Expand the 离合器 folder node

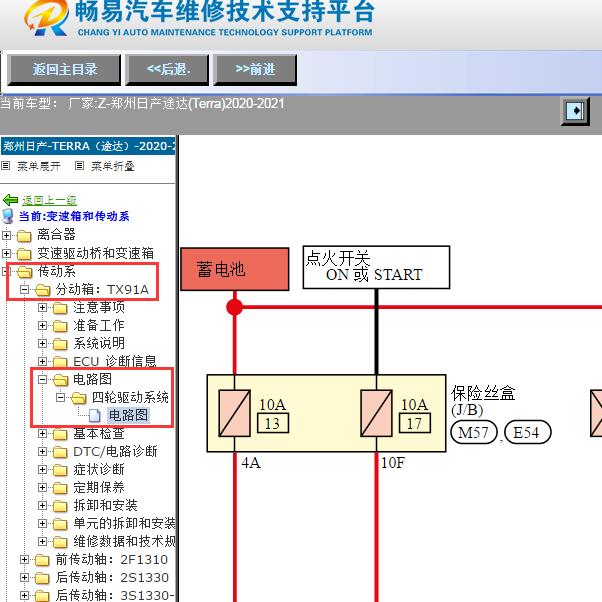tap(6, 235)
